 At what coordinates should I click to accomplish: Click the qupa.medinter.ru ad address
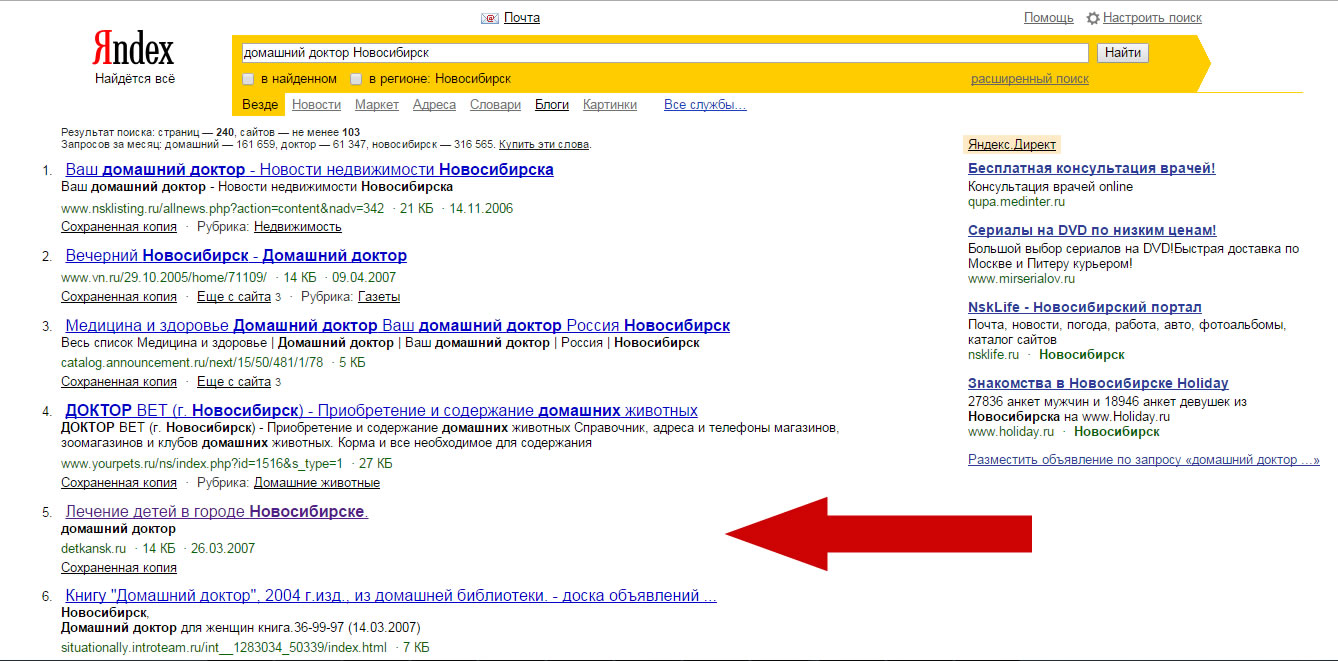tap(1016, 202)
